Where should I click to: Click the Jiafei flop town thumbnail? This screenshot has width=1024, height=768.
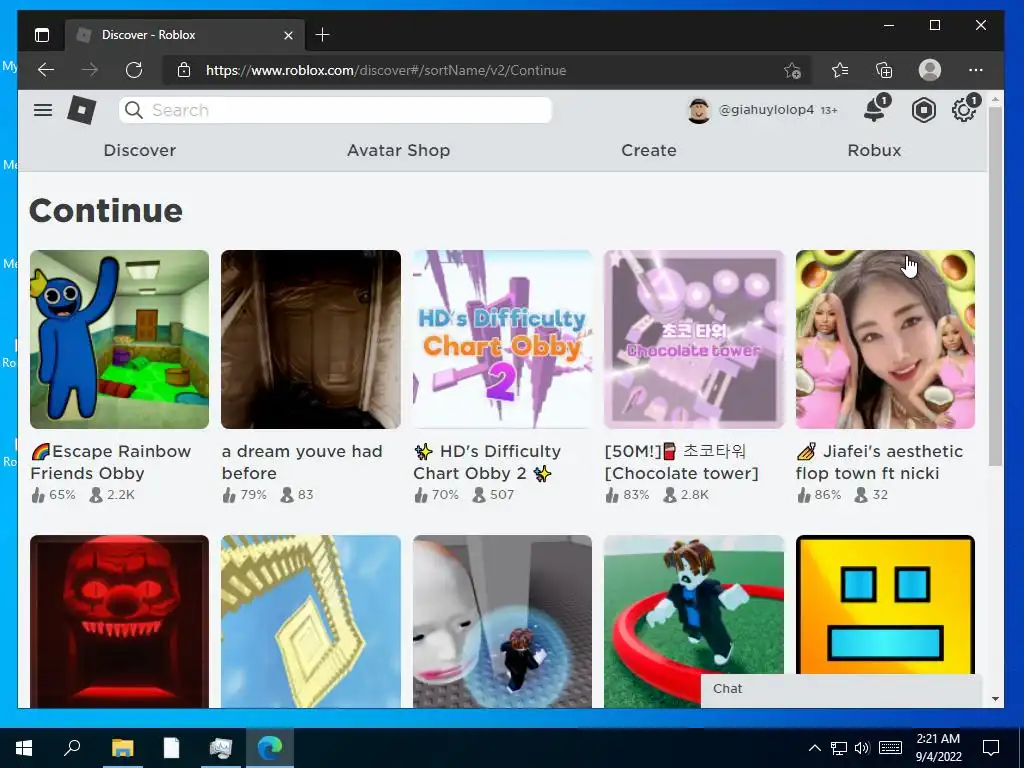(x=885, y=340)
